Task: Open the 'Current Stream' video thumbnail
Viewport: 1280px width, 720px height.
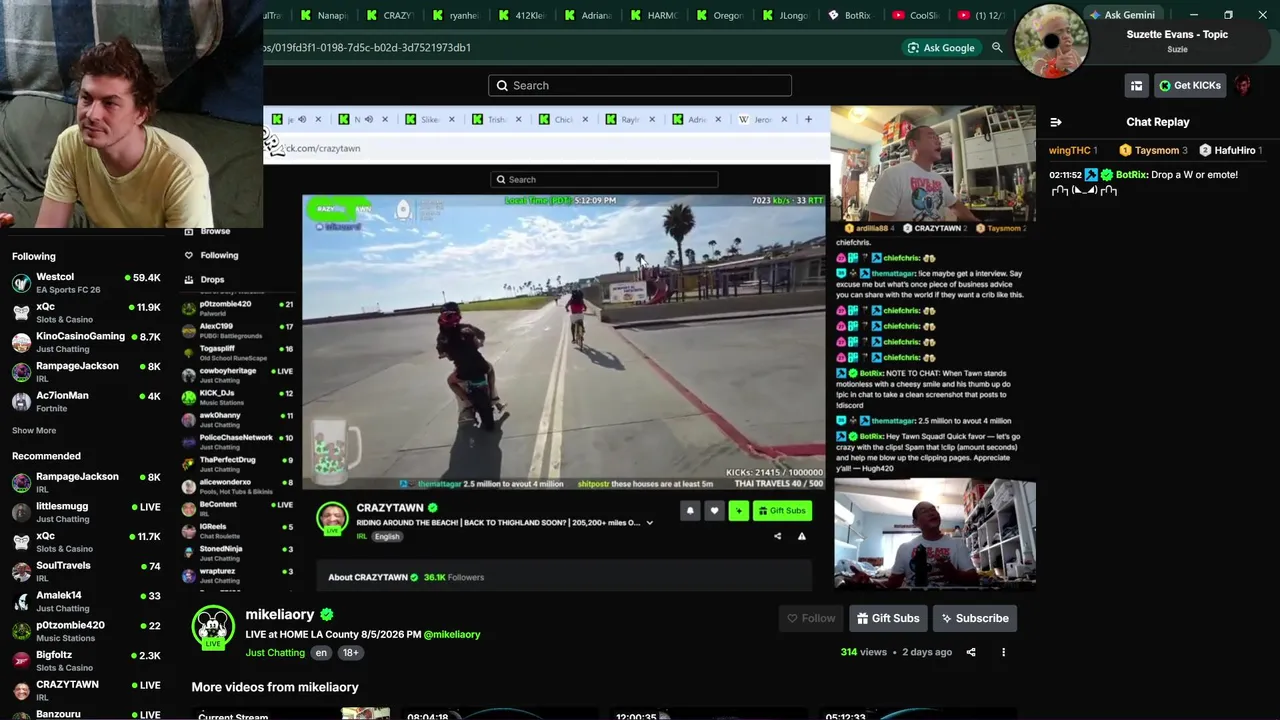Action: (290, 713)
